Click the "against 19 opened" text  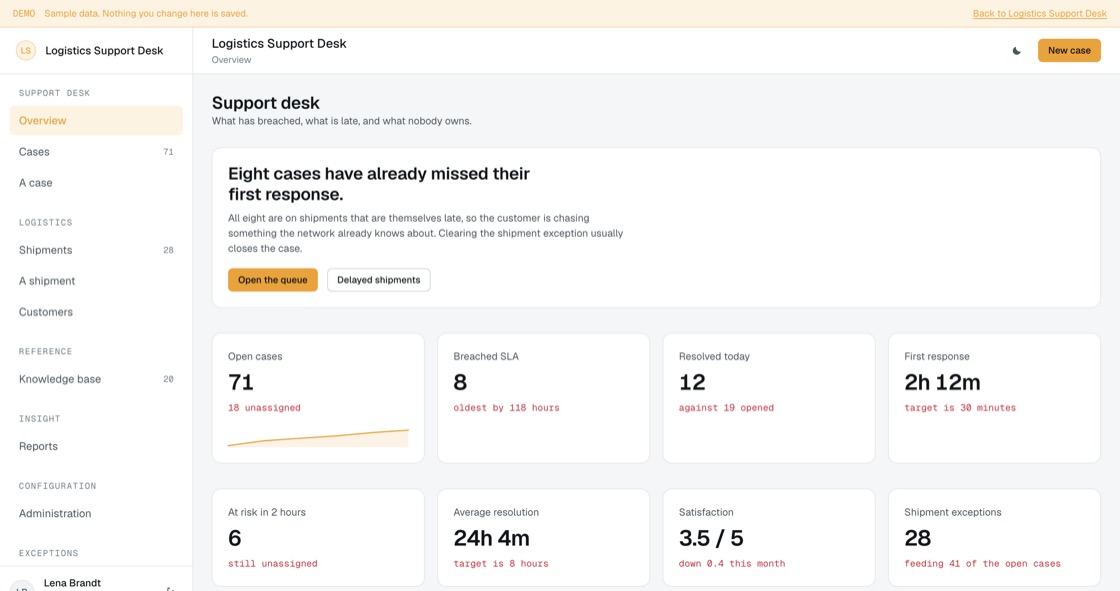(x=726, y=408)
